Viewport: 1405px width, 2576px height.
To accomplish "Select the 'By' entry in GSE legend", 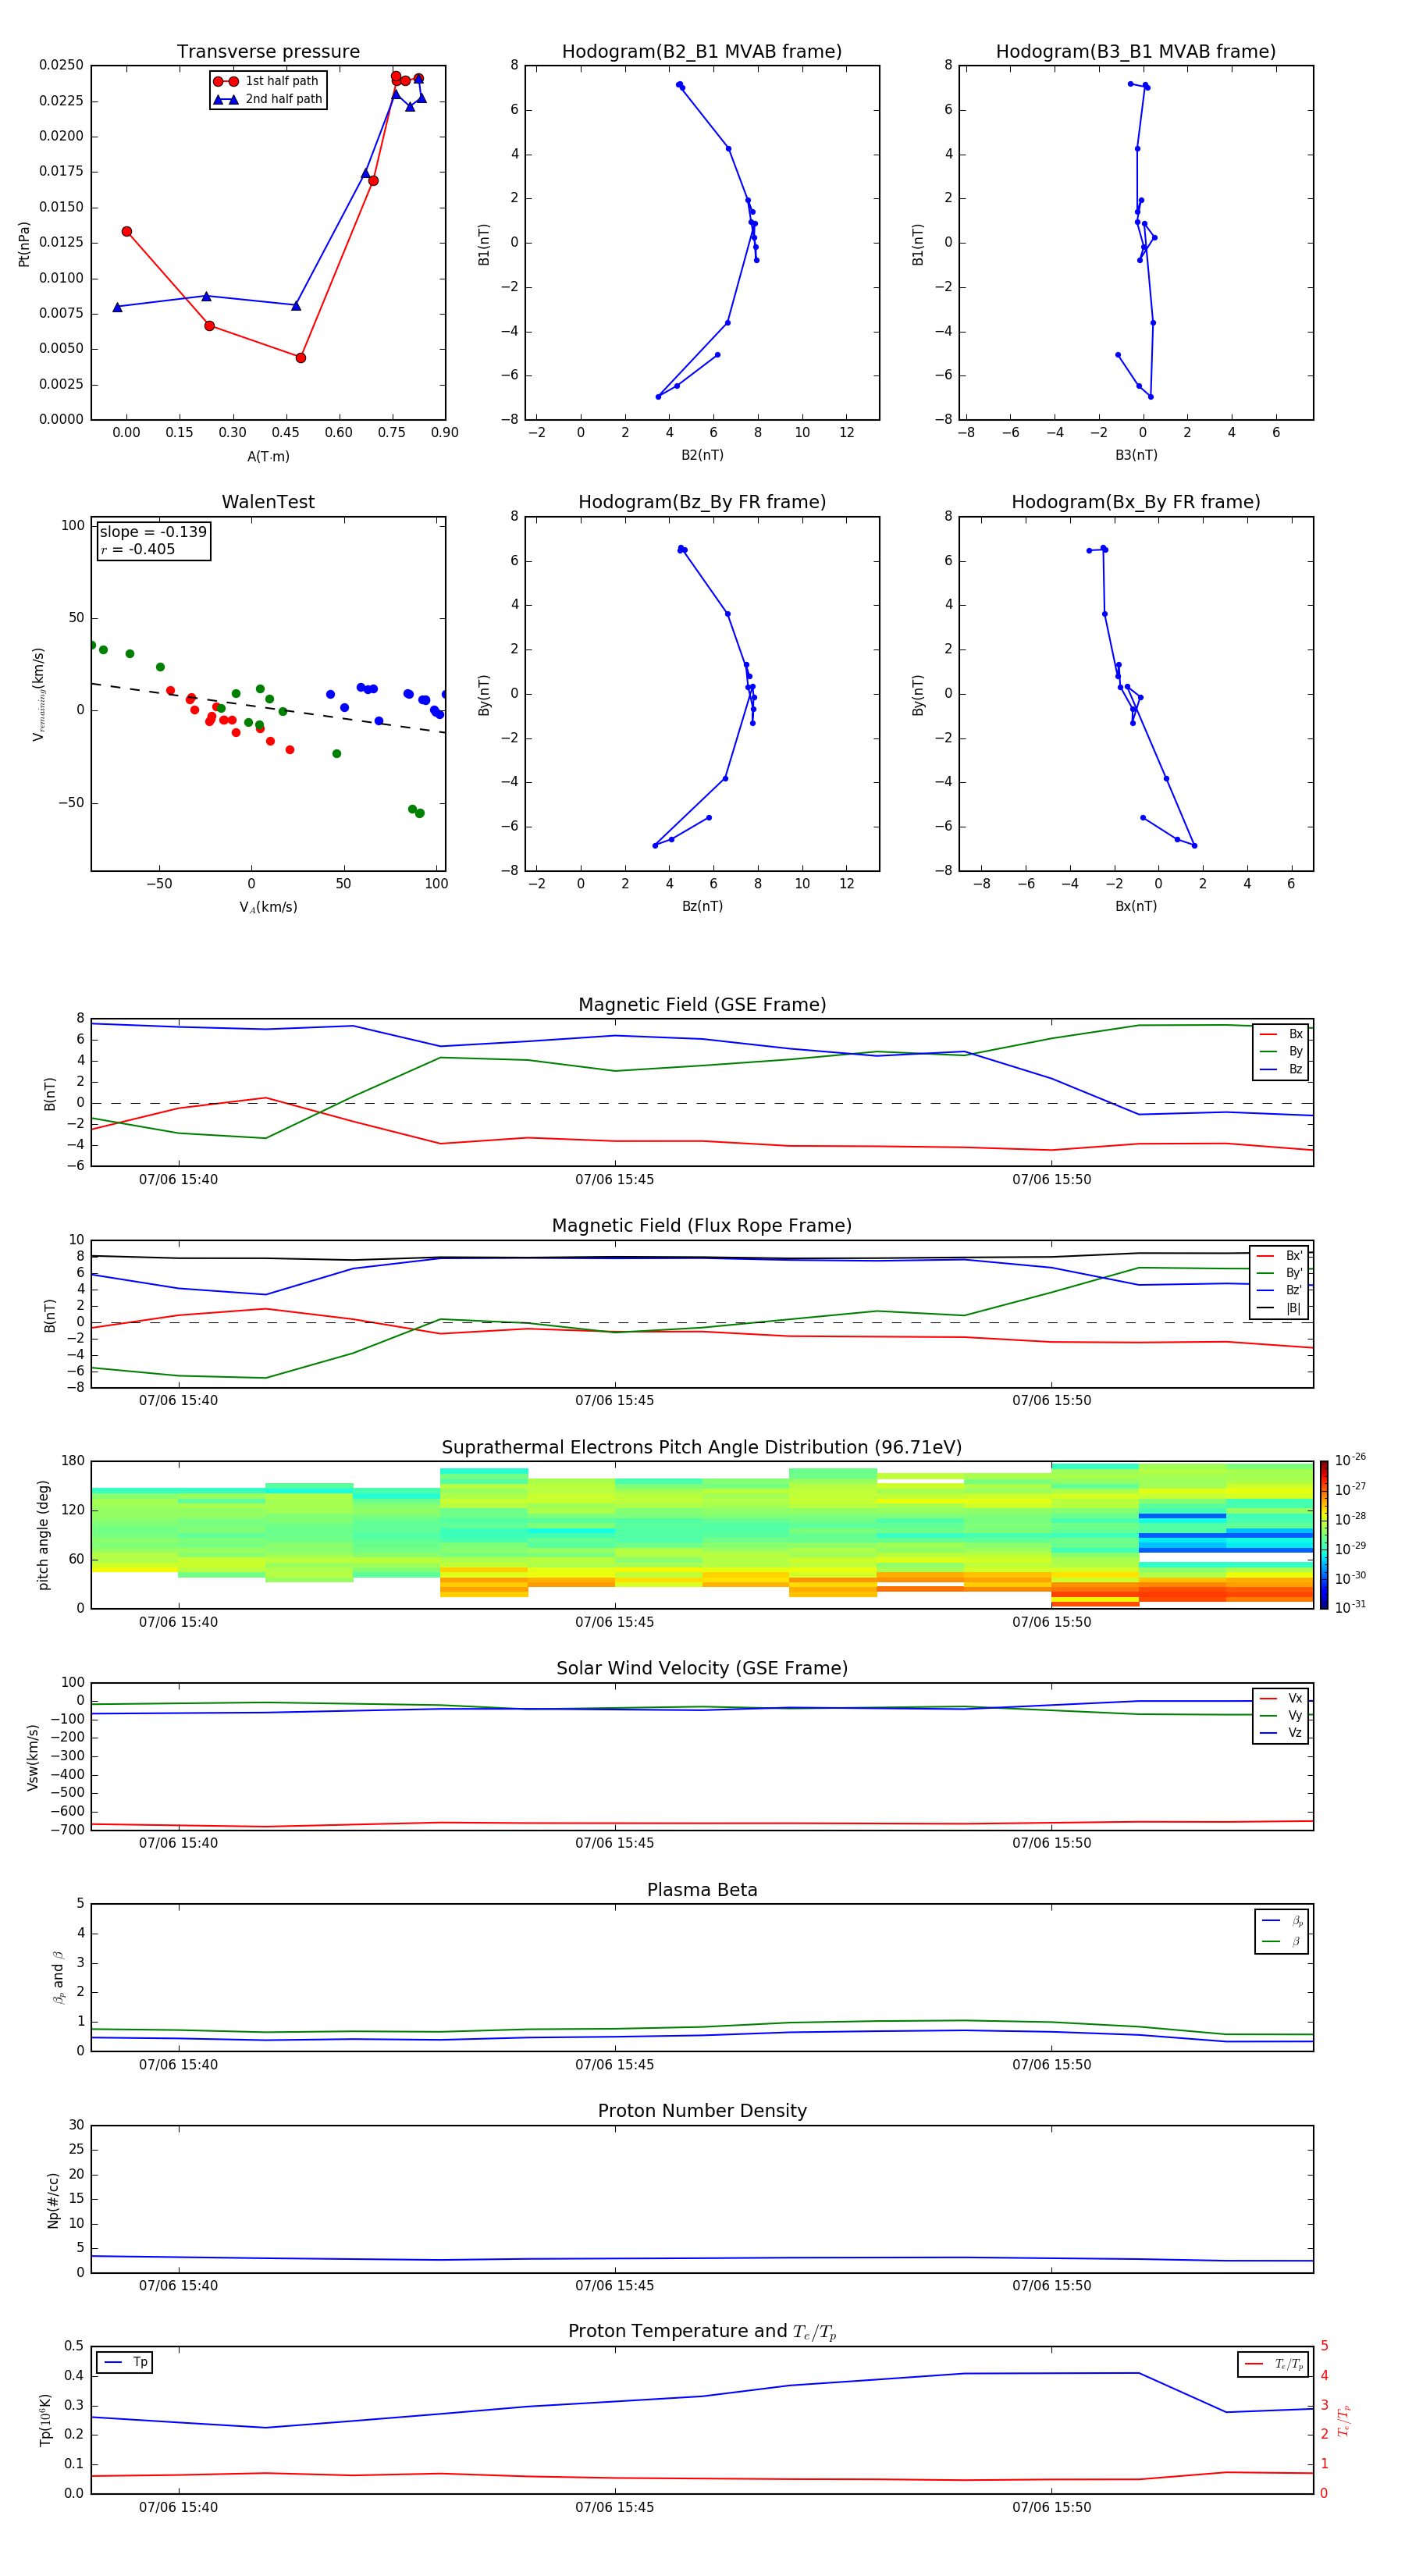I will (x=1281, y=1051).
